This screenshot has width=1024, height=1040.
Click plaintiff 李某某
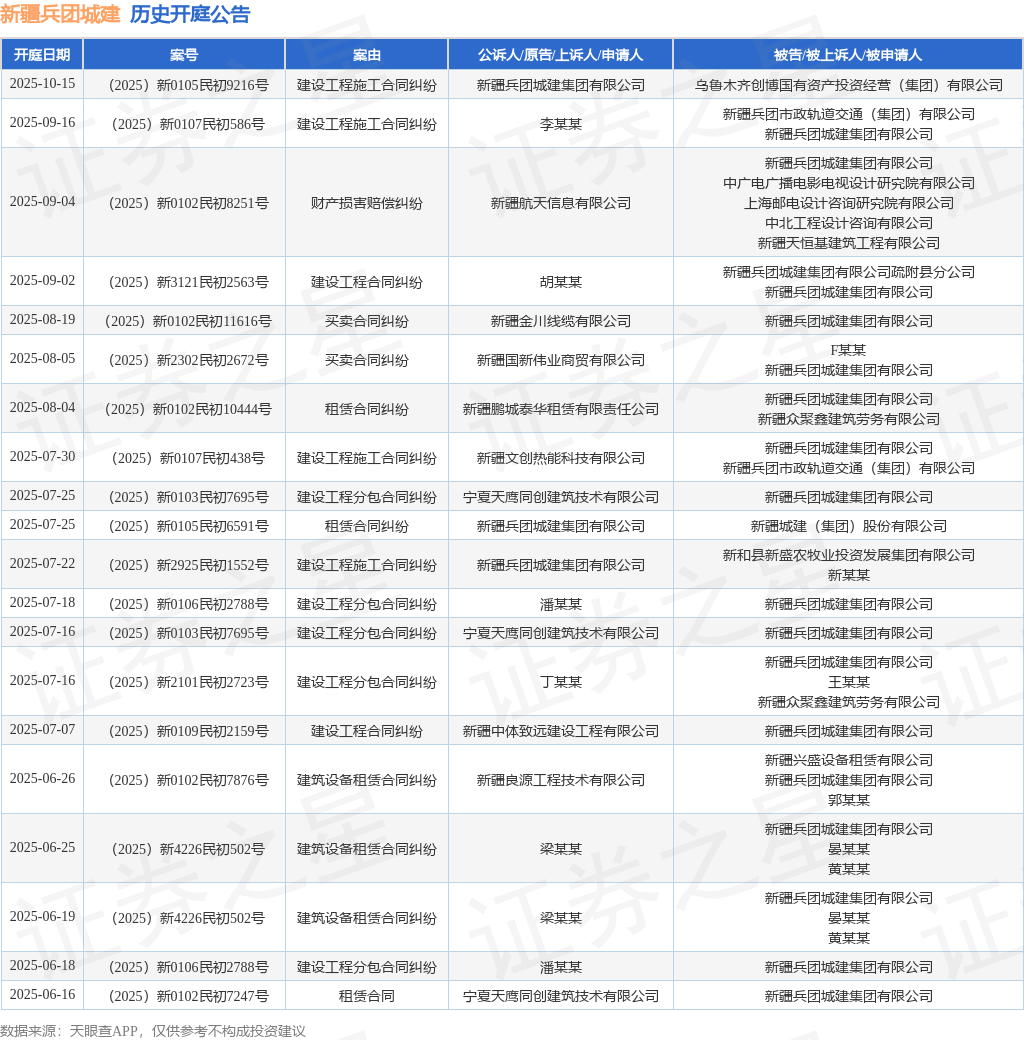pyautogui.click(x=560, y=124)
